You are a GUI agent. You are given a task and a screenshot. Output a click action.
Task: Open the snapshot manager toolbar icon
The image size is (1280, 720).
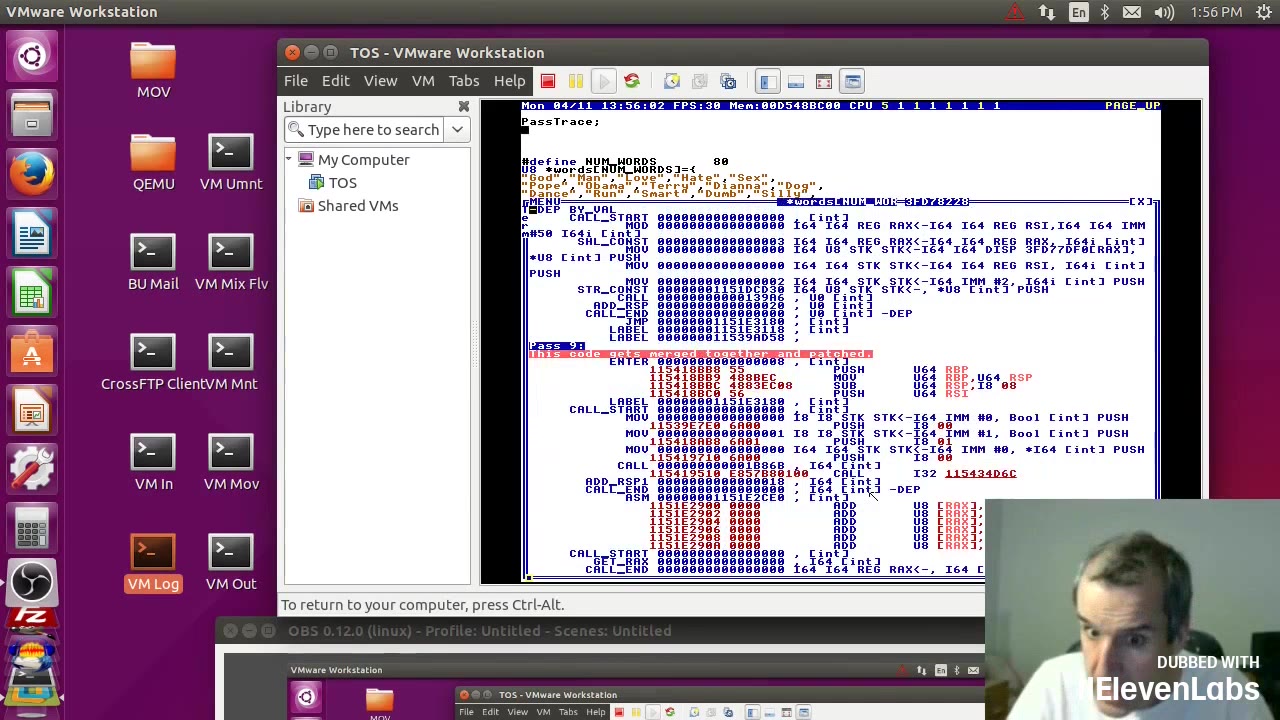coord(728,81)
